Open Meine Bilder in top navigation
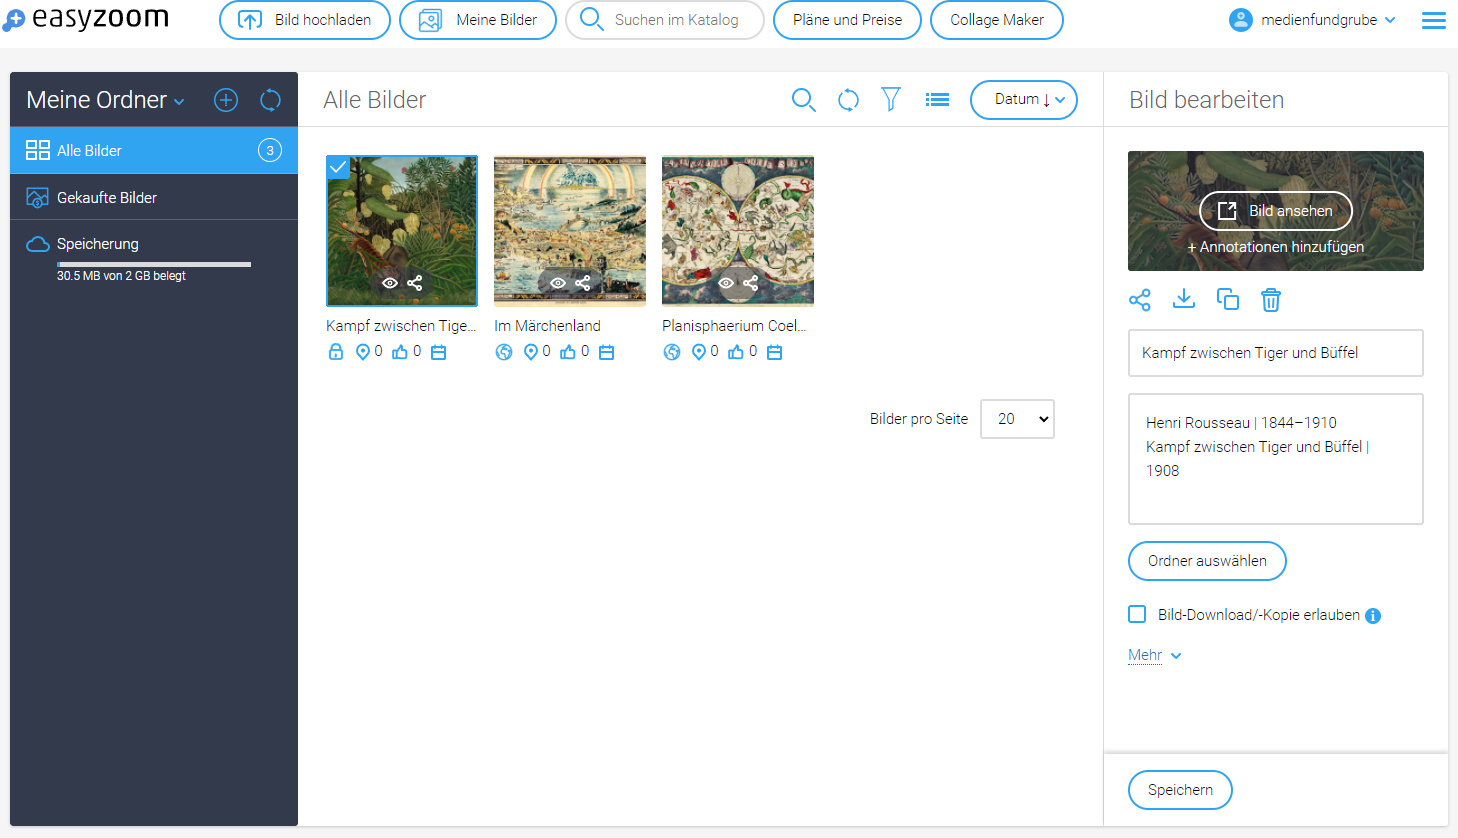The height and width of the screenshot is (838, 1458). [x=478, y=20]
